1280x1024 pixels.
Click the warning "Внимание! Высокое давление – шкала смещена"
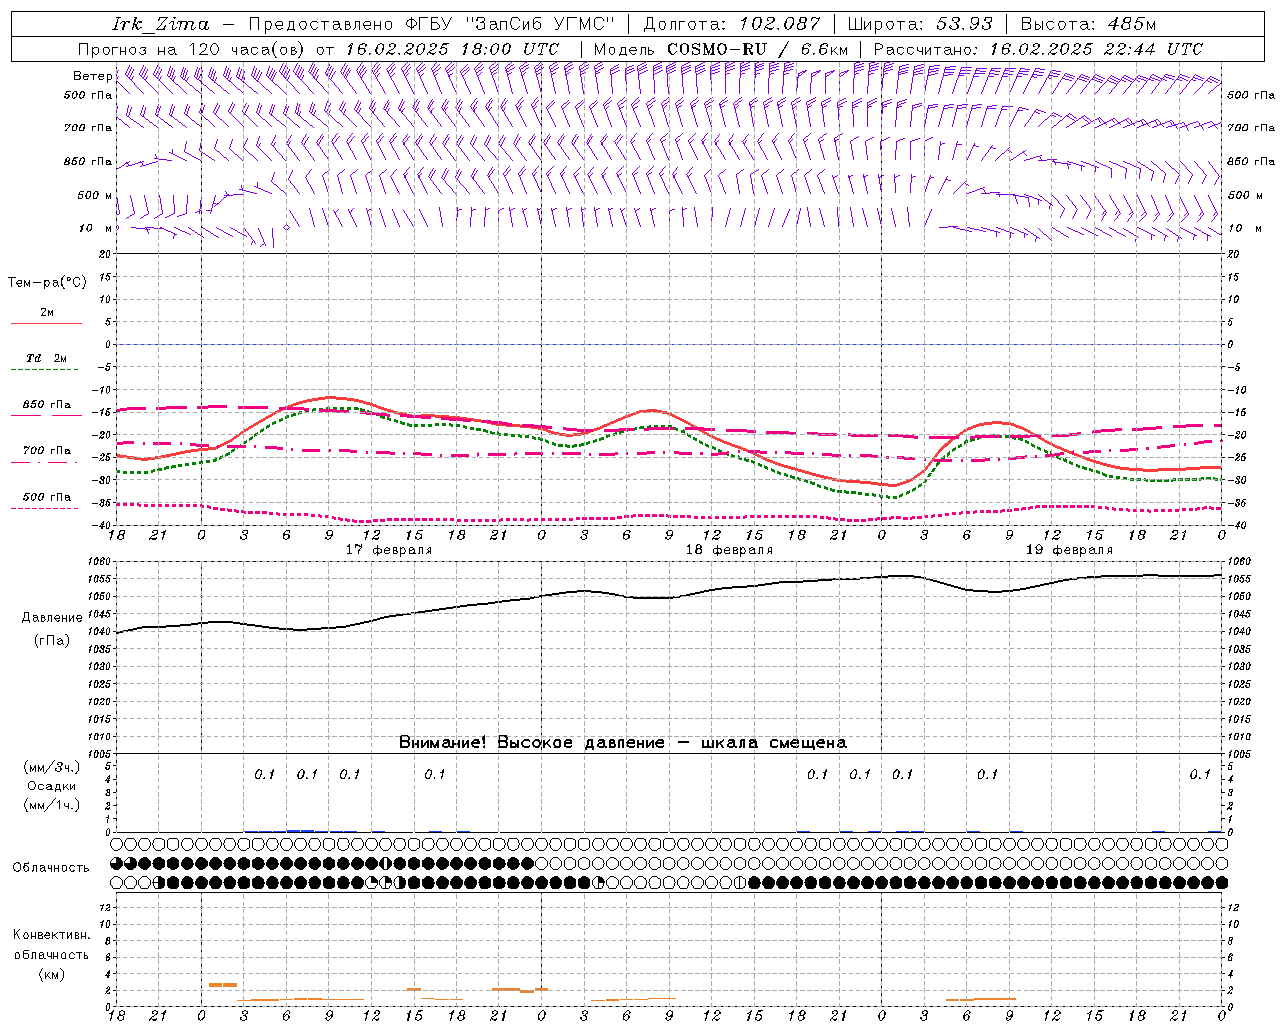click(x=623, y=743)
